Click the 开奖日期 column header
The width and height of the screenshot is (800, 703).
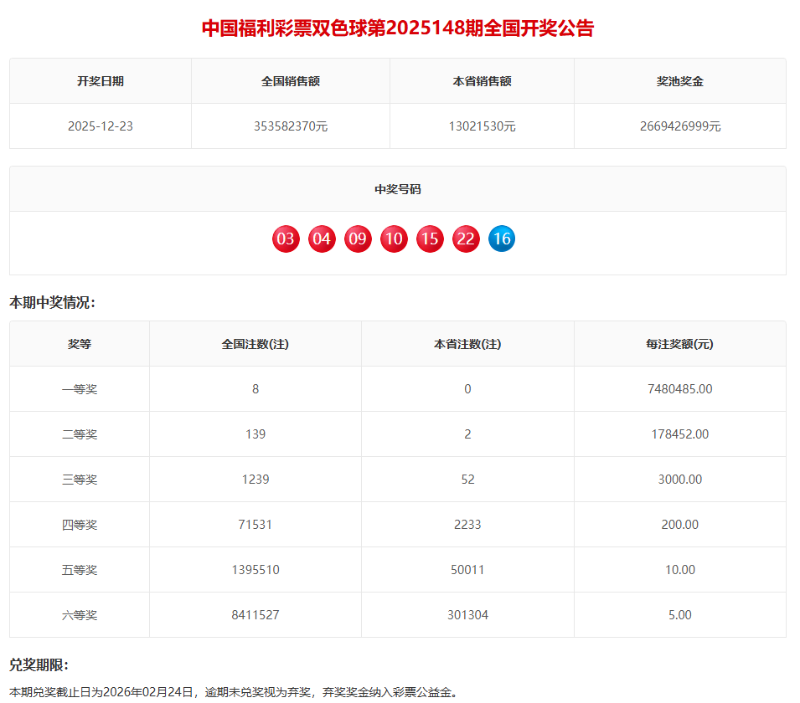click(101, 81)
